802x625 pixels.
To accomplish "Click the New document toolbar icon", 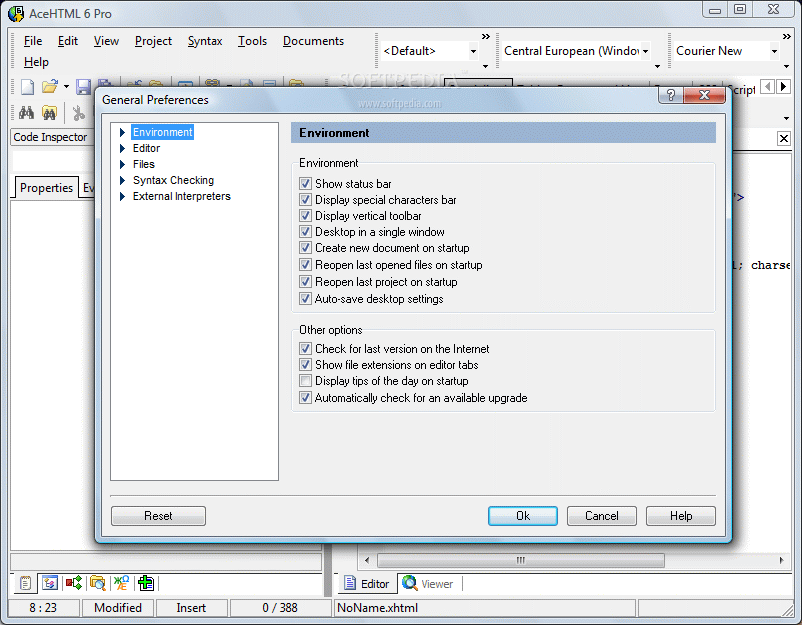I will [x=27, y=87].
